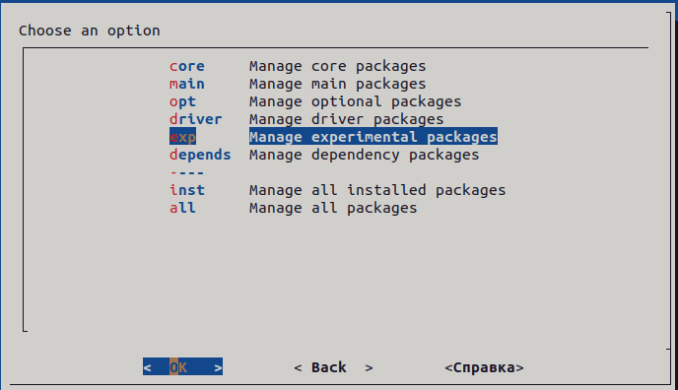Select the depends menu tag
This screenshot has width=678, height=390.
coord(200,155)
